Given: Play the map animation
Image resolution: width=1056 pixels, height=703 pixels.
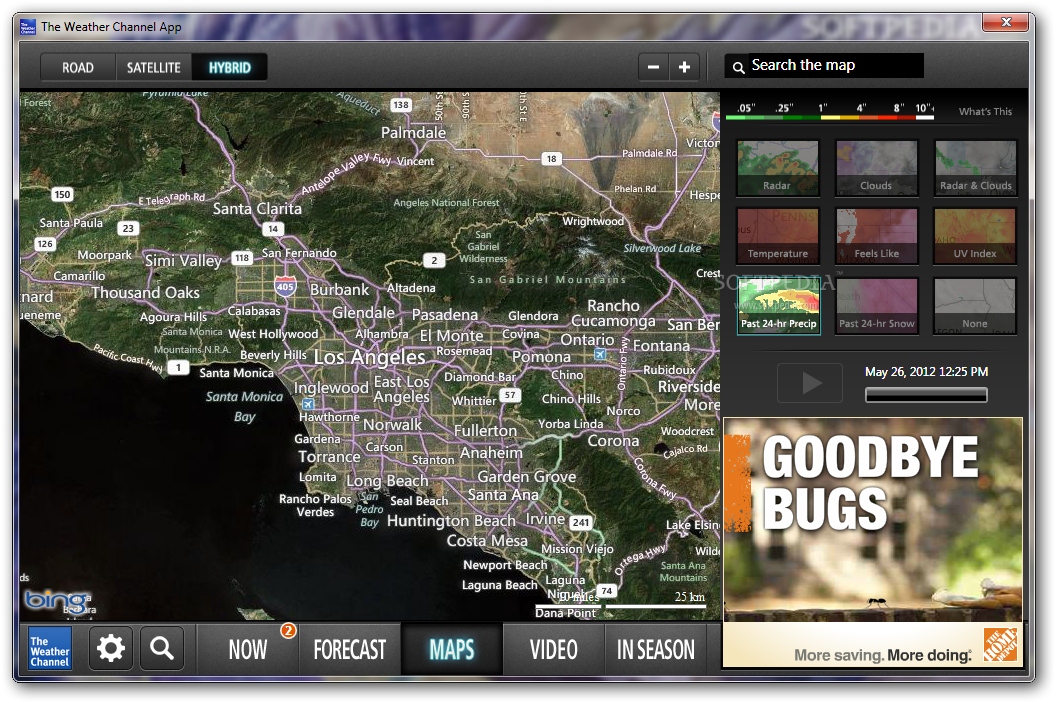Looking at the screenshot, I should coord(810,382).
